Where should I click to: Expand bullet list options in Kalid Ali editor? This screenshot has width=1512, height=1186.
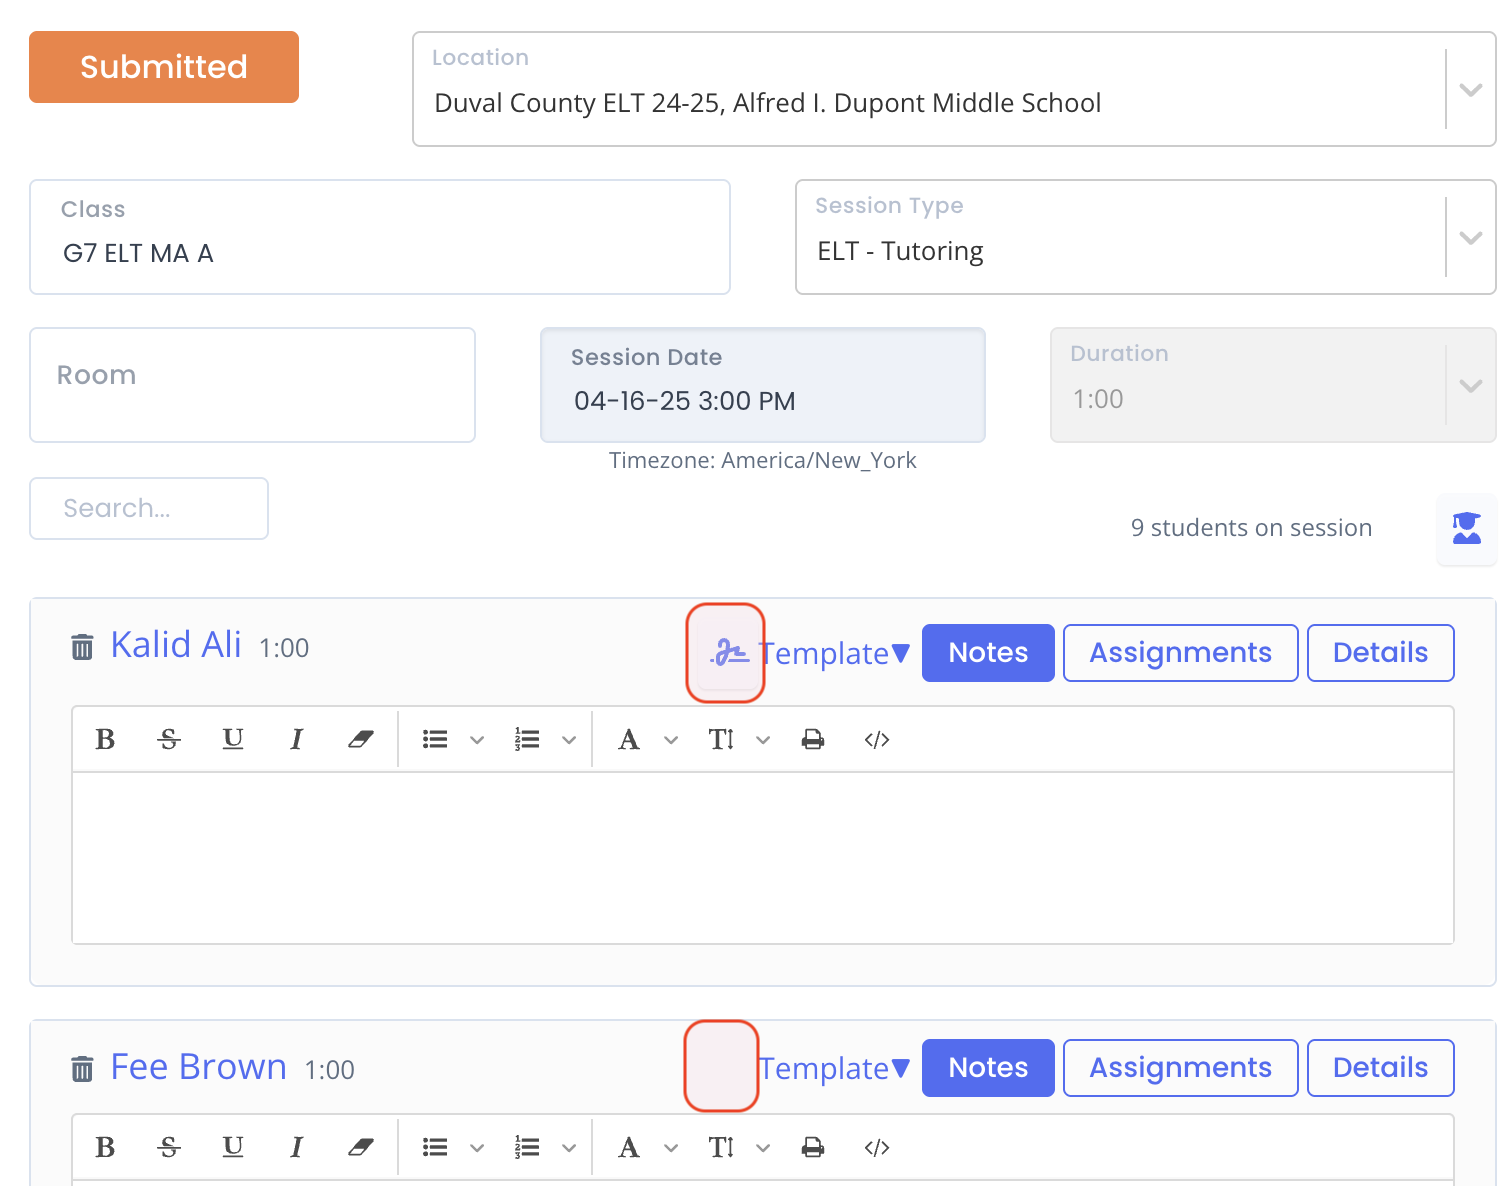click(x=477, y=740)
